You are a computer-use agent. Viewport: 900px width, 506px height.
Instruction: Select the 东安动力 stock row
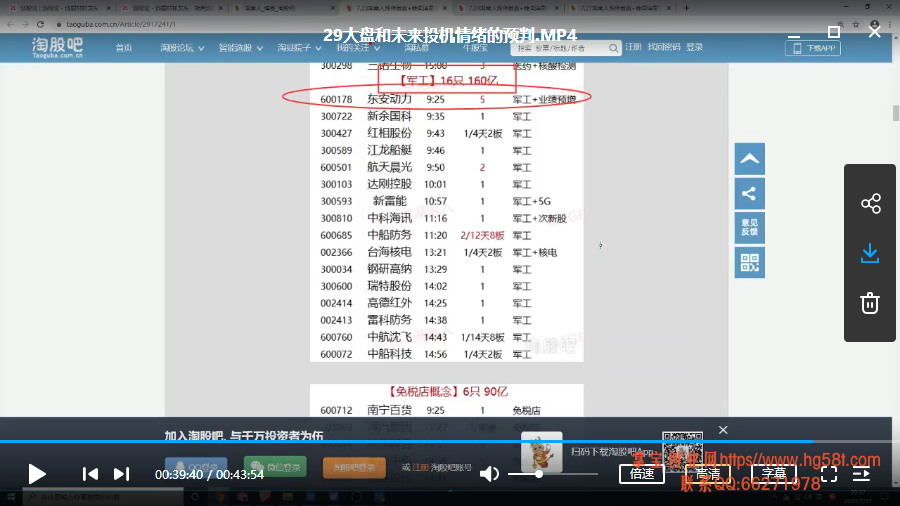click(447, 99)
